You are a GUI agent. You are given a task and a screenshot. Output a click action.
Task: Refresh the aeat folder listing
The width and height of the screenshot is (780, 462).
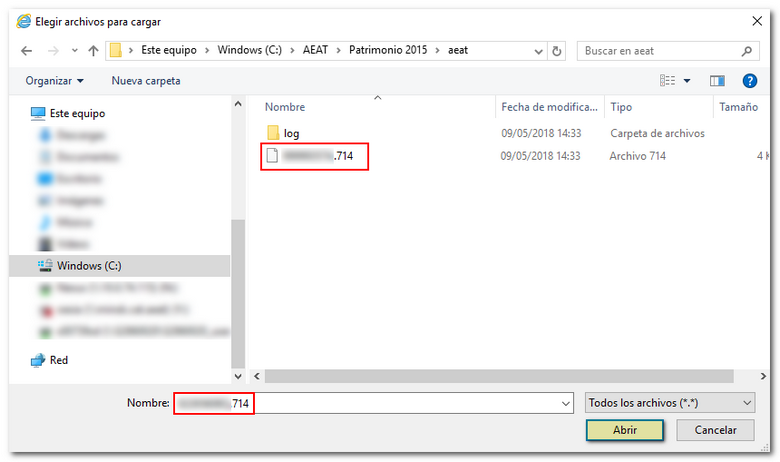click(557, 51)
